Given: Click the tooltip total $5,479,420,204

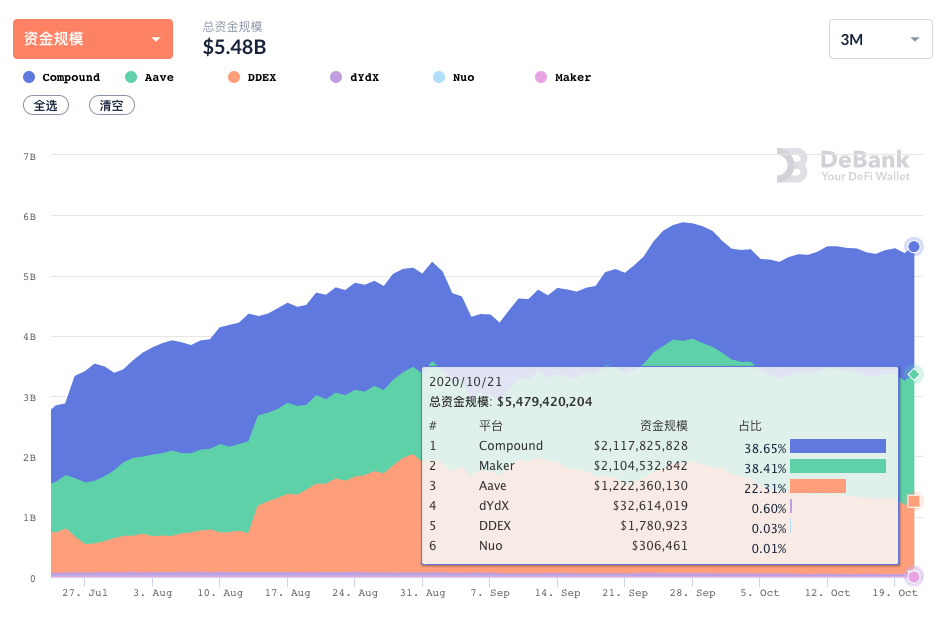Looking at the screenshot, I should pos(545,402).
